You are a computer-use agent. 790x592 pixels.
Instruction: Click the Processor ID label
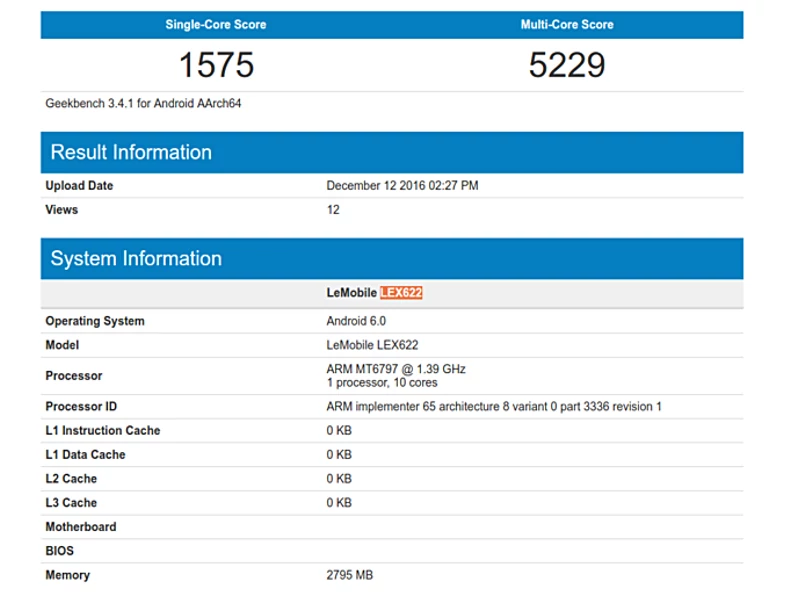(81, 407)
